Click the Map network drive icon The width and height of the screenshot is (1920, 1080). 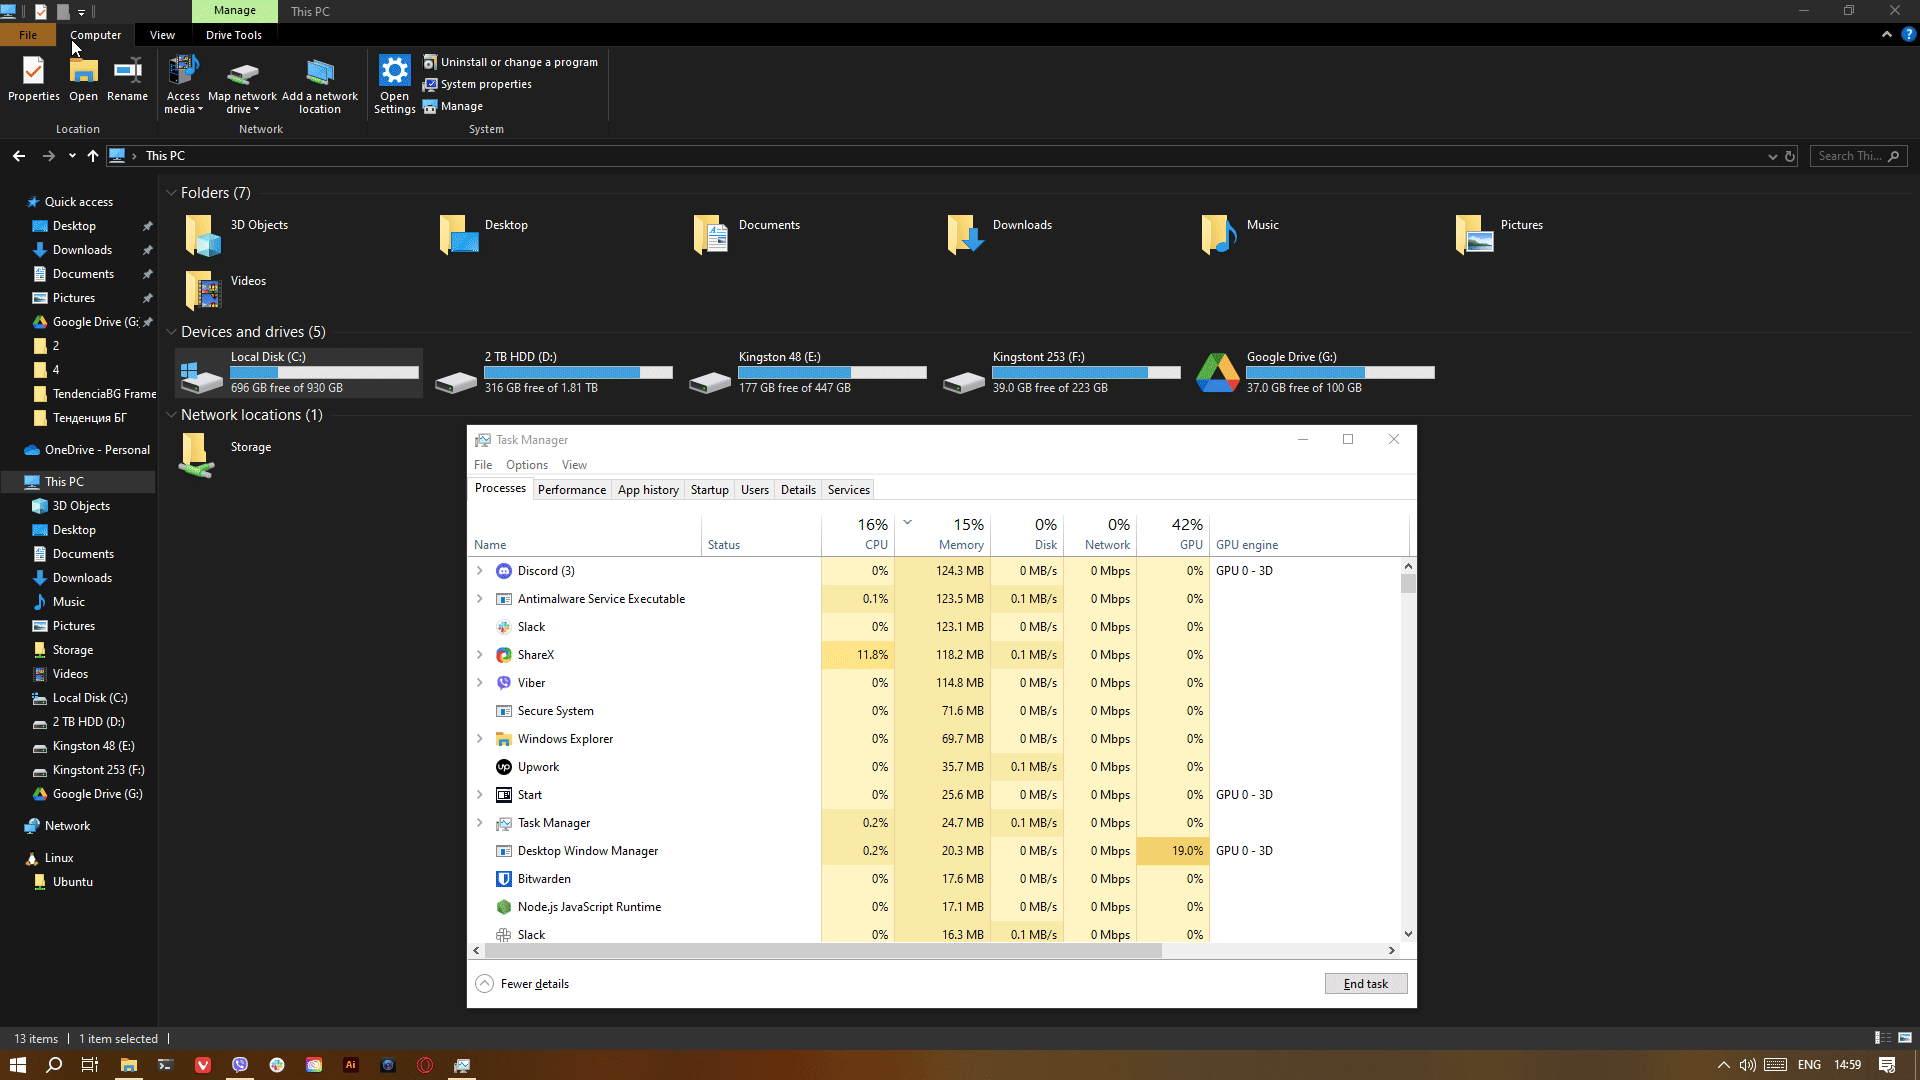point(242,73)
